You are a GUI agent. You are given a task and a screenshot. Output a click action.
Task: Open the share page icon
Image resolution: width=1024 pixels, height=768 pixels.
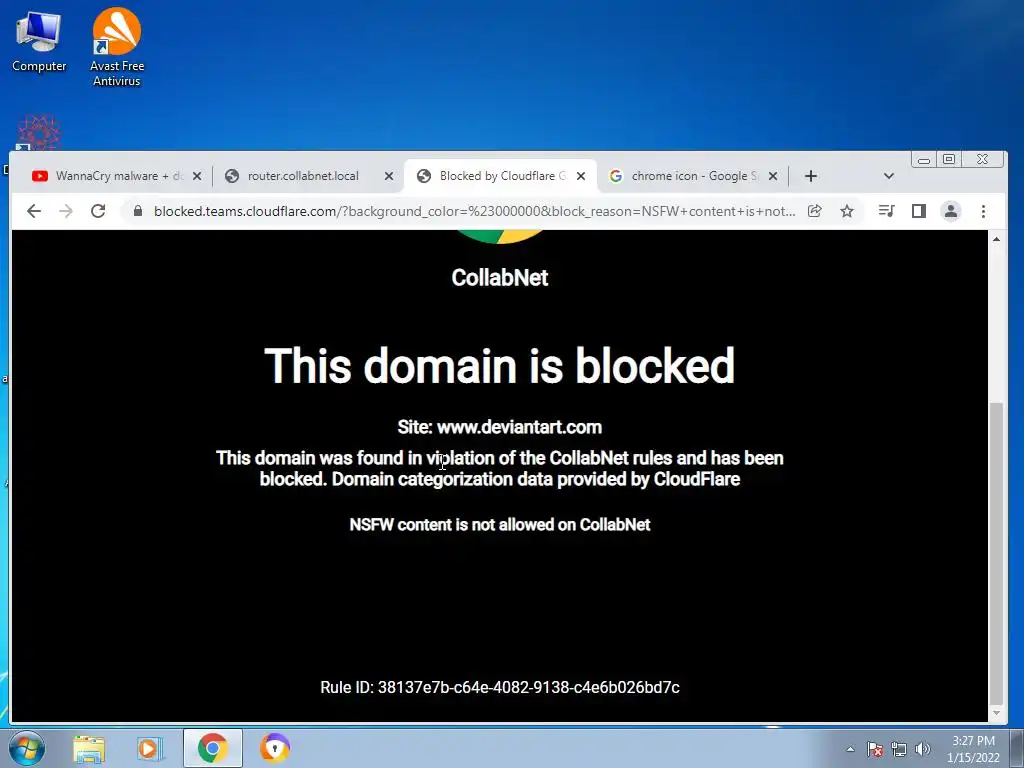point(814,211)
